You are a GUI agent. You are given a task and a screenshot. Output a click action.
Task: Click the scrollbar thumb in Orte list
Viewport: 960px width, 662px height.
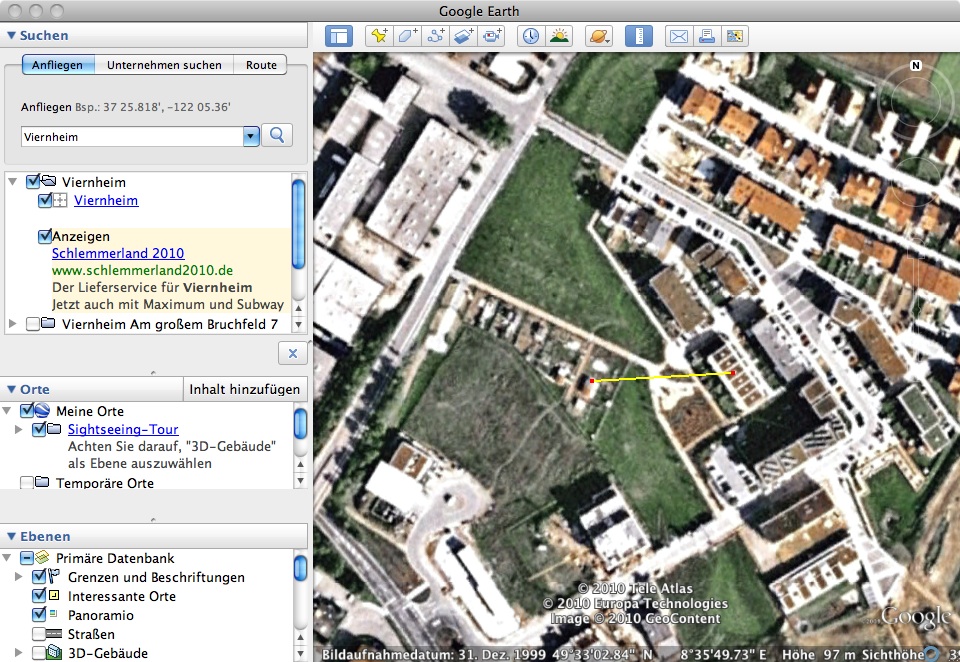point(300,424)
